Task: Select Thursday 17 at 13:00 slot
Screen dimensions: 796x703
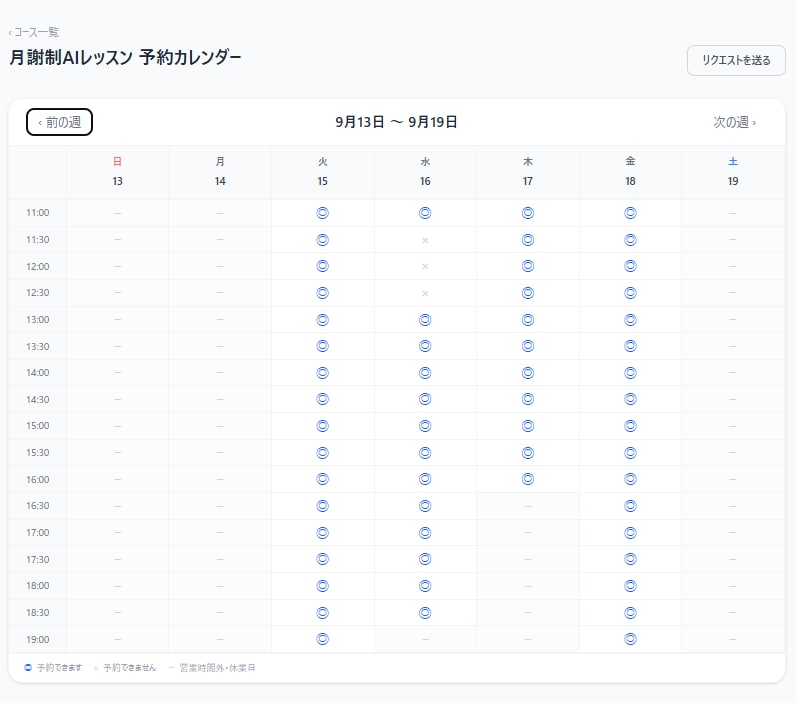Action: 528,320
